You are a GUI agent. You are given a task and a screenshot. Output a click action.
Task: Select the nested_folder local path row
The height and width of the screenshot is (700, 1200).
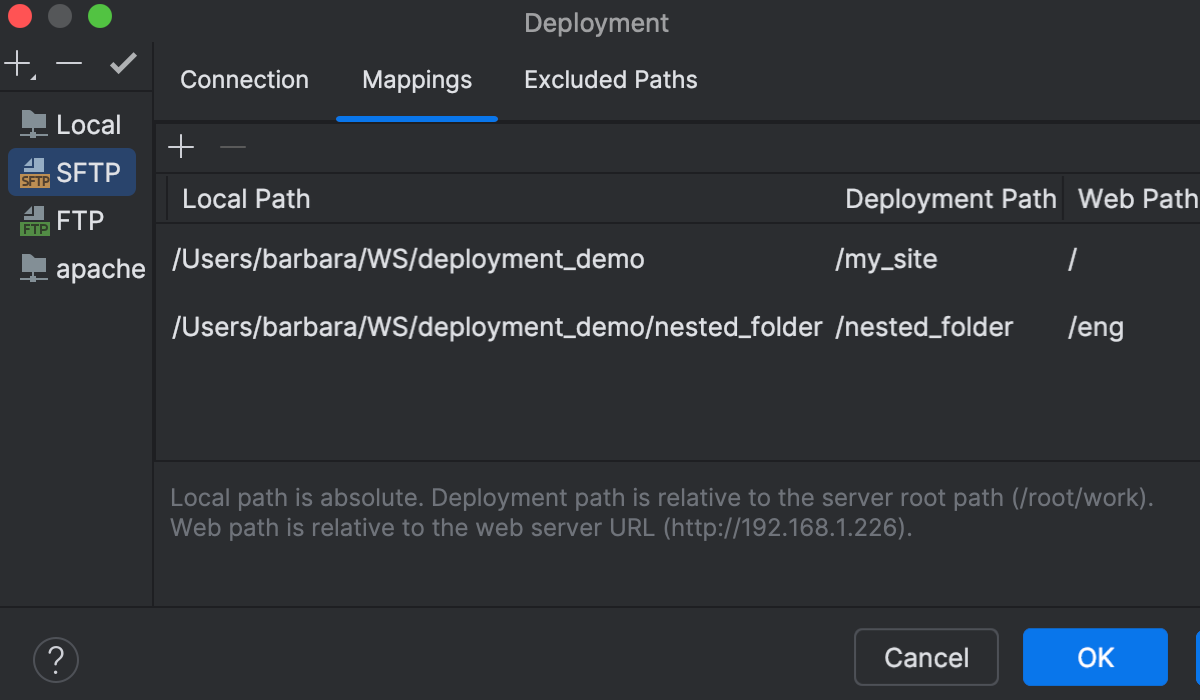[x=497, y=327]
